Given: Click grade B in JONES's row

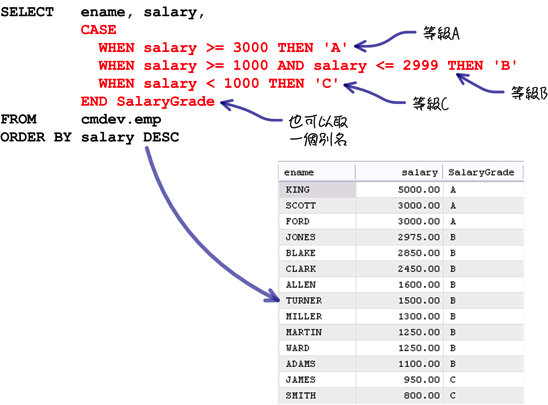Looking at the screenshot, I should [x=453, y=237].
